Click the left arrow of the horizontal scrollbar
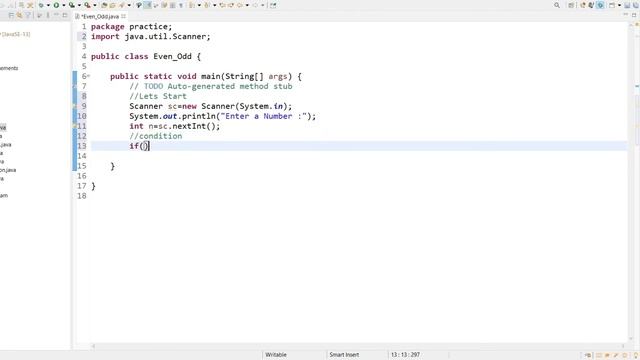Screen dimensions: 640x360 click(x=93, y=346)
